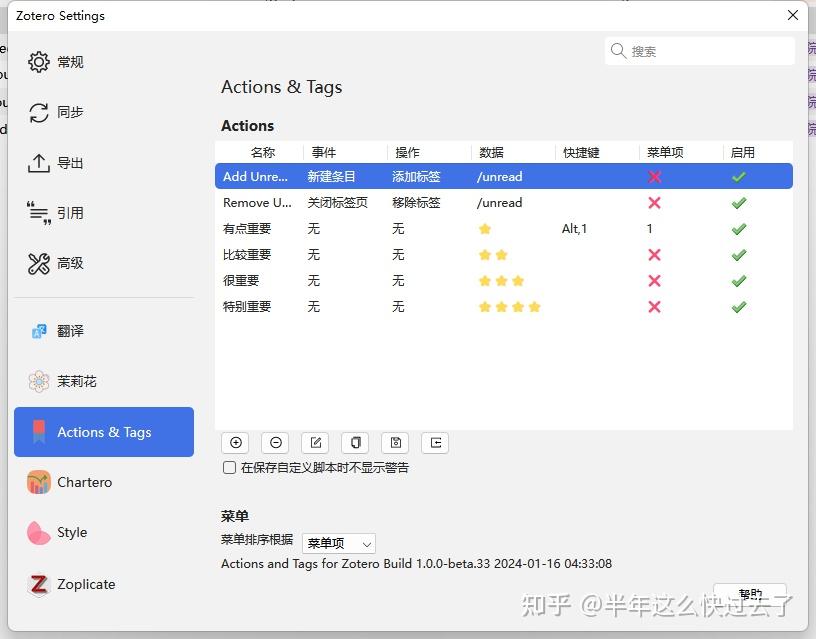Click the search box to search settings
Image resolution: width=816 pixels, height=639 pixels.
(700, 50)
